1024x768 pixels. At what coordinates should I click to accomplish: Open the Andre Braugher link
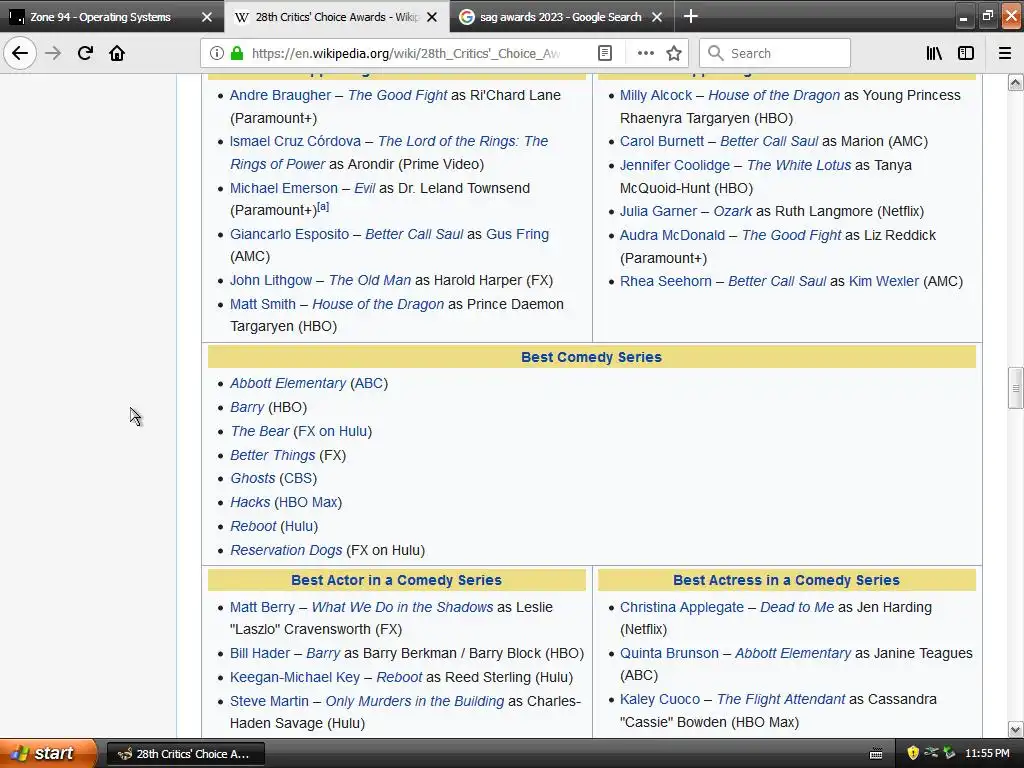(280, 95)
